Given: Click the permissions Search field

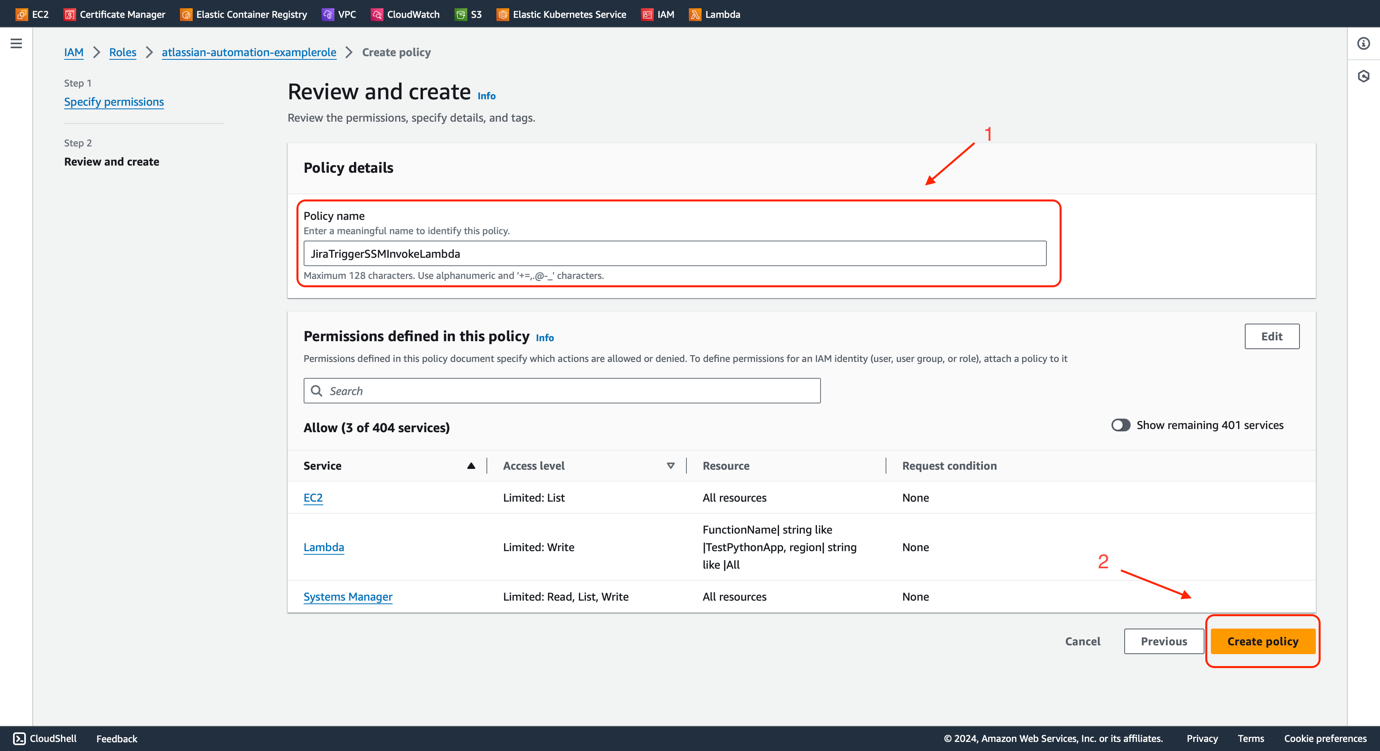Looking at the screenshot, I should (562, 391).
